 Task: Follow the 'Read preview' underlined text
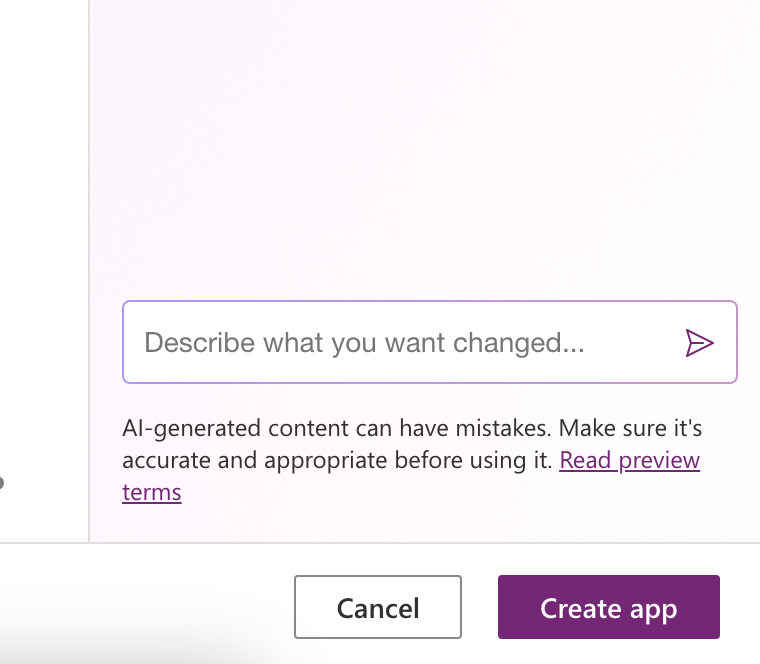point(629,460)
